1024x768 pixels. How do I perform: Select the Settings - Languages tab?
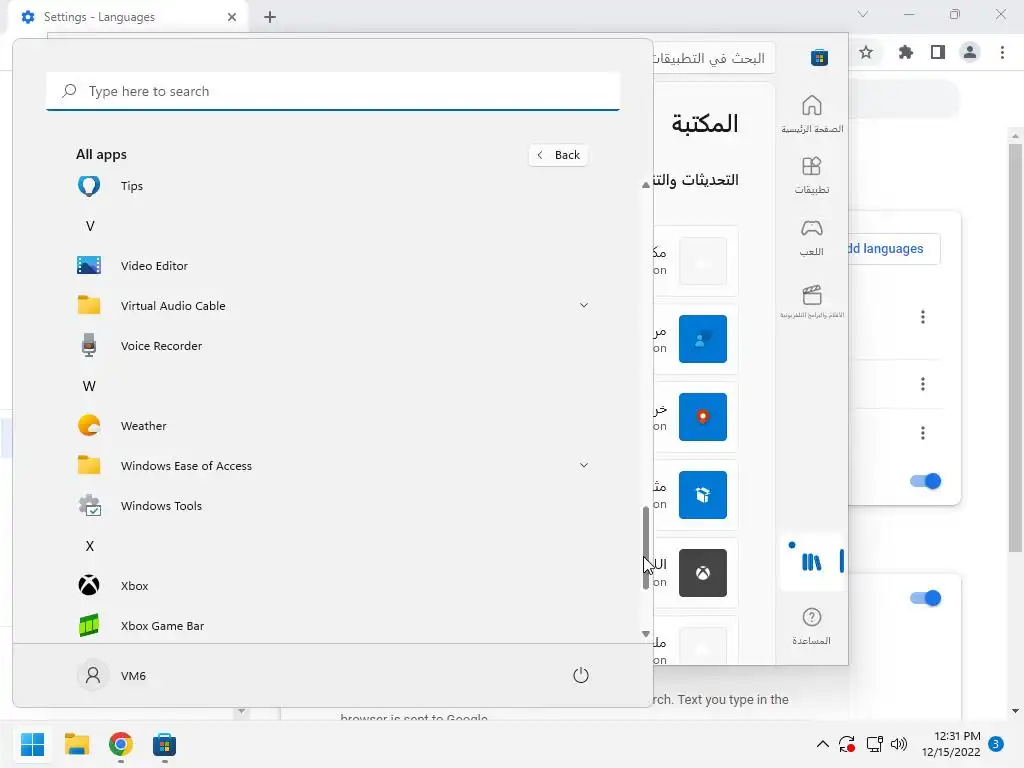[127, 17]
